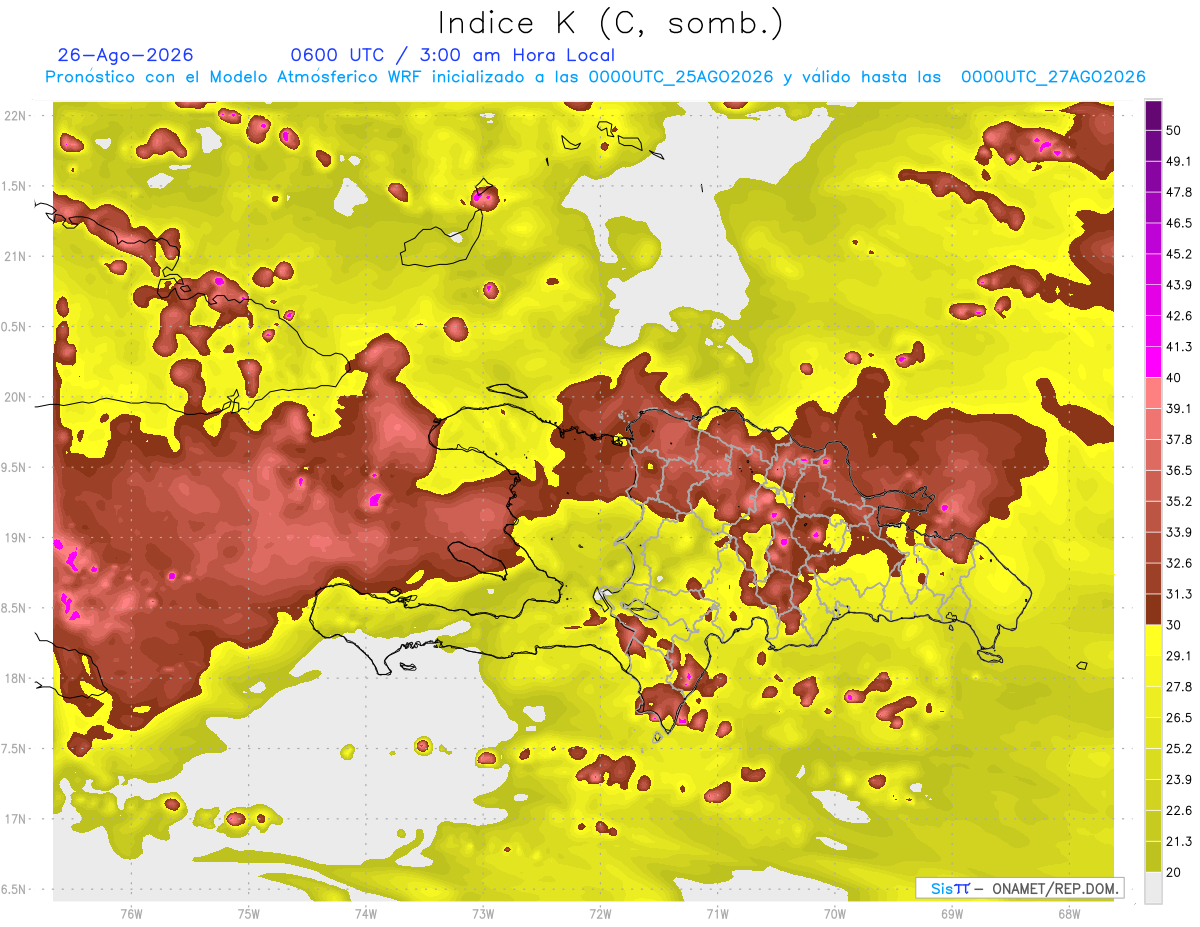Click the colorbar value 43.9
The width and height of the screenshot is (1200, 927).
[x=1179, y=285]
